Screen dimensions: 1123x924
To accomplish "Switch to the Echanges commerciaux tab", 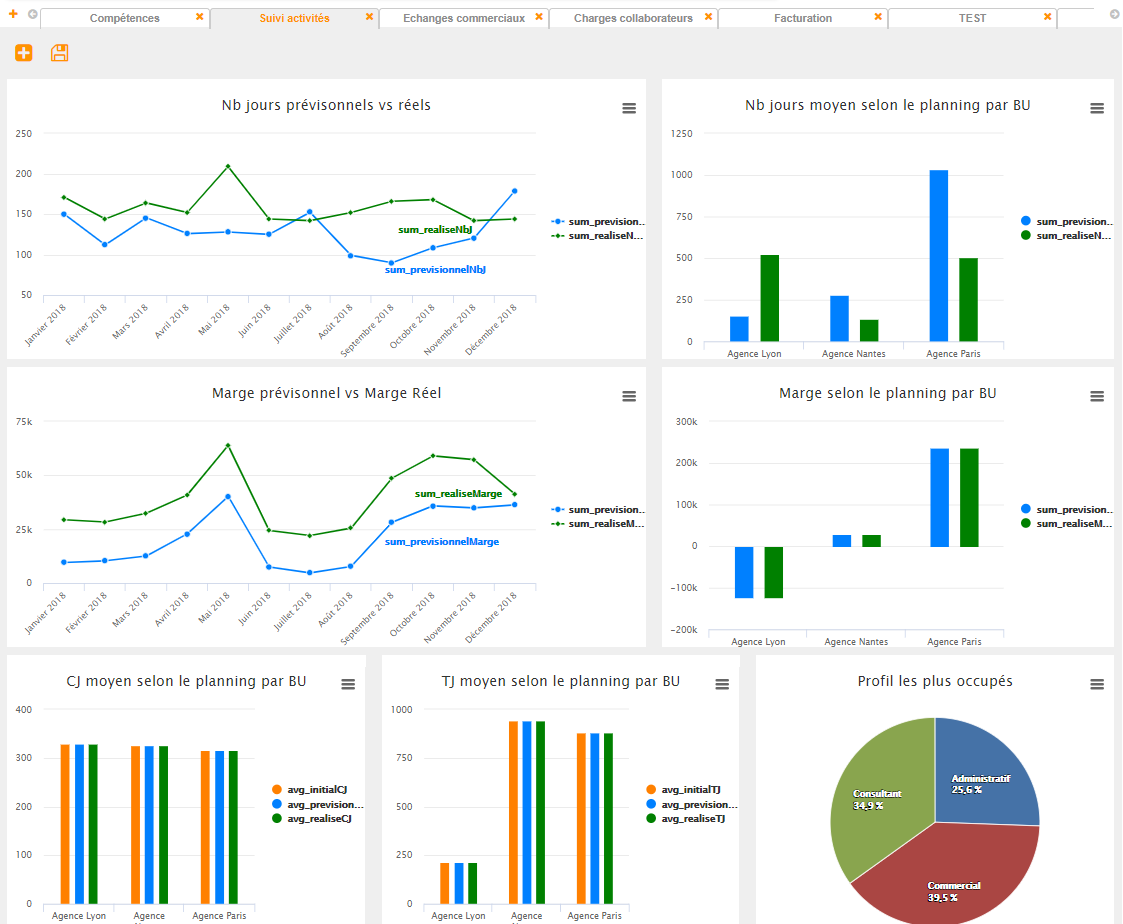I will pyautogui.click(x=463, y=19).
